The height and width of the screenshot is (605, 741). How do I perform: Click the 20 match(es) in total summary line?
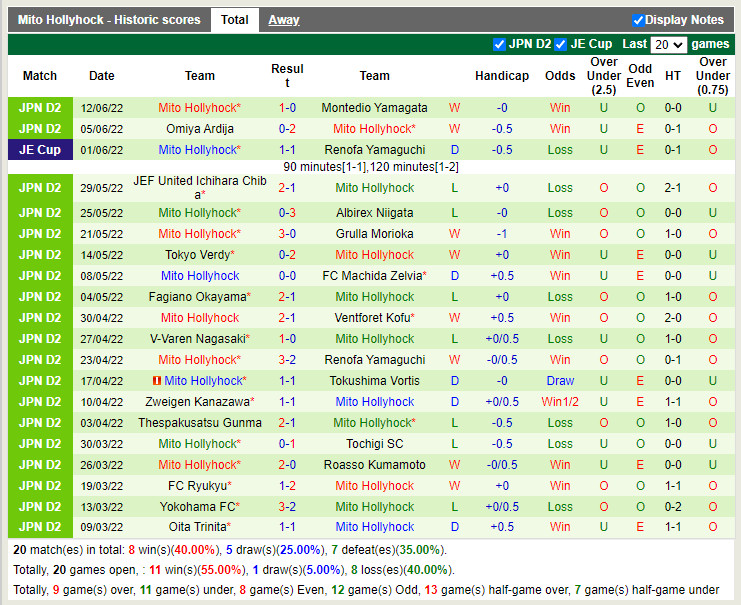click(x=230, y=550)
